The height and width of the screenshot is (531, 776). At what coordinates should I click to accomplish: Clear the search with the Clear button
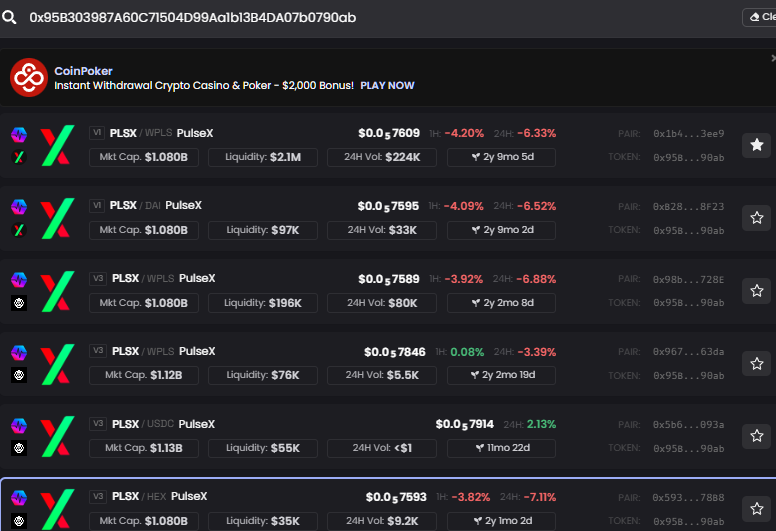760,17
